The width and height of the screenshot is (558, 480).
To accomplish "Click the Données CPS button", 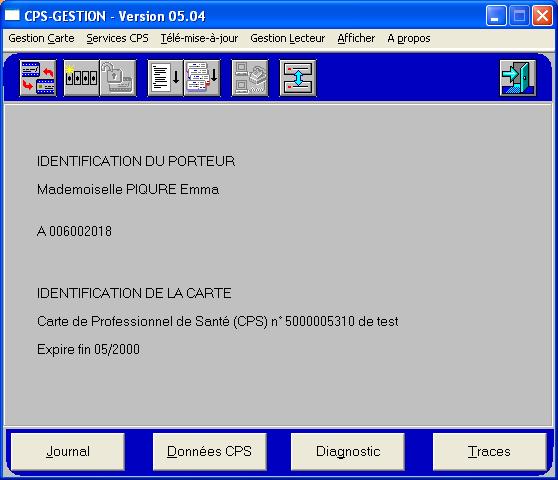I will [x=210, y=452].
